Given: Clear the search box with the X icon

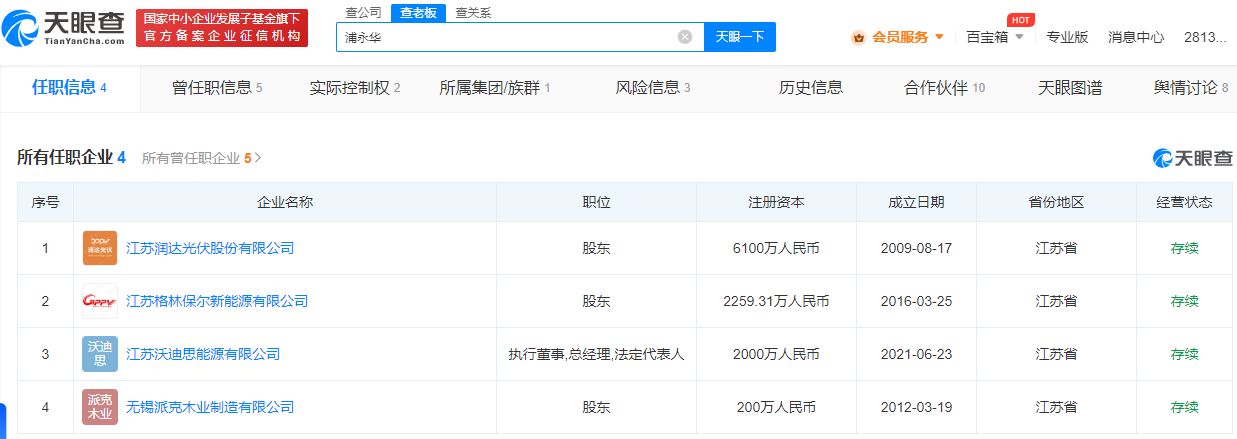Looking at the screenshot, I should tap(685, 37).
